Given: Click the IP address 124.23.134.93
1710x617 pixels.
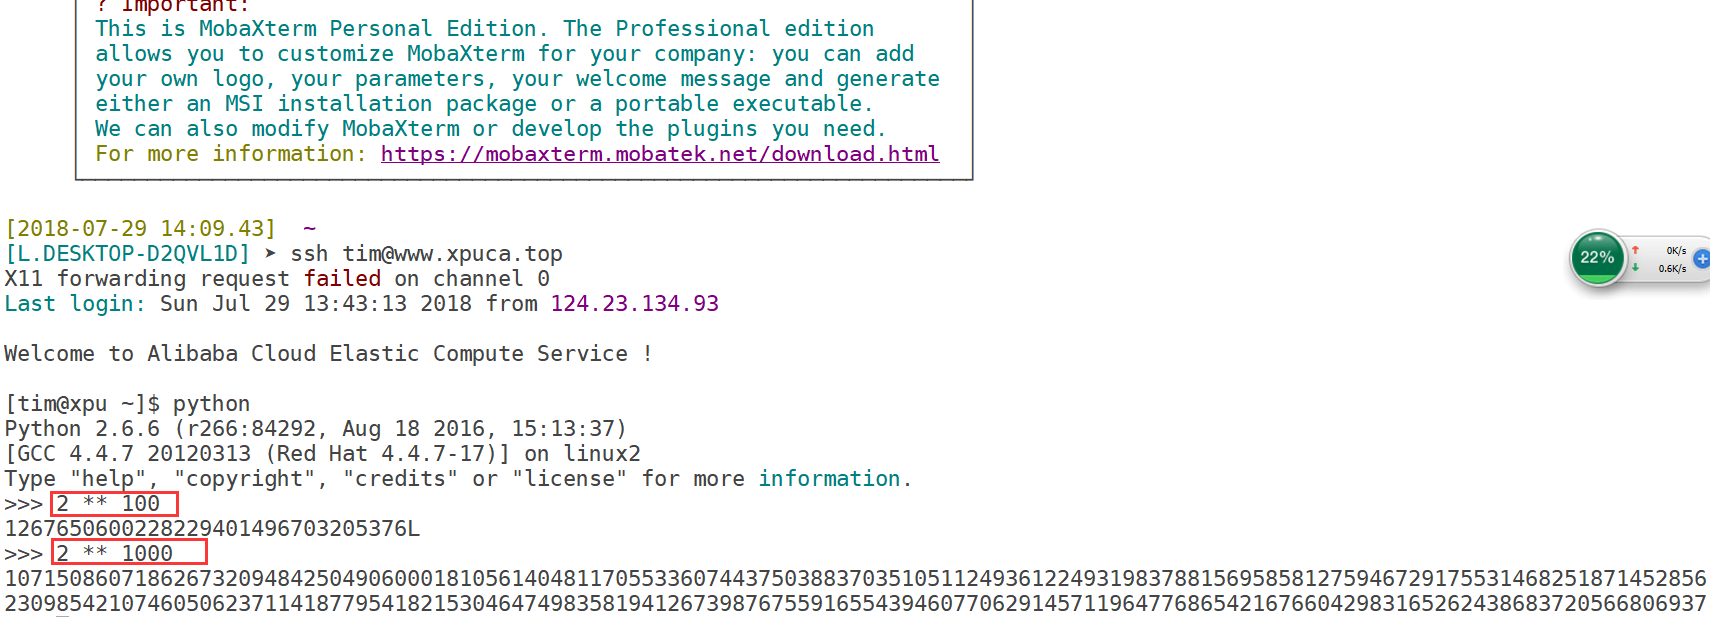Looking at the screenshot, I should pos(634,304).
